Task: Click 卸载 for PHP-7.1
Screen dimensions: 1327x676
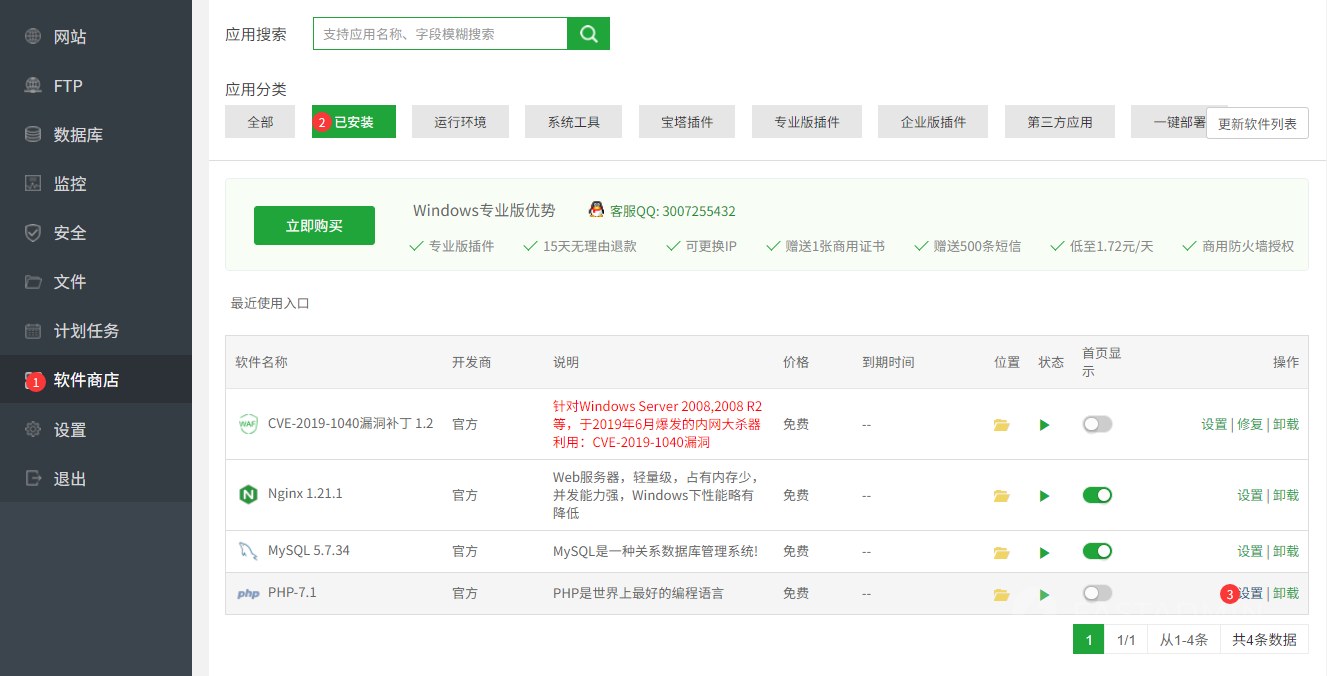Action: [1286, 593]
